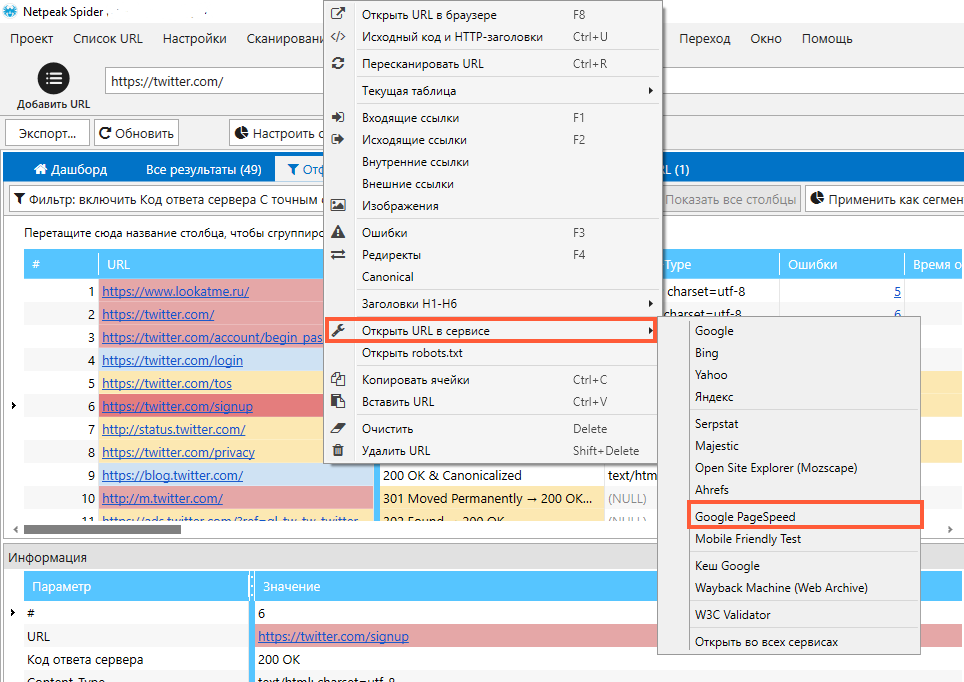Click the Show all columns button
Image resolution: width=964 pixels, height=682 pixels.
[x=730, y=199]
